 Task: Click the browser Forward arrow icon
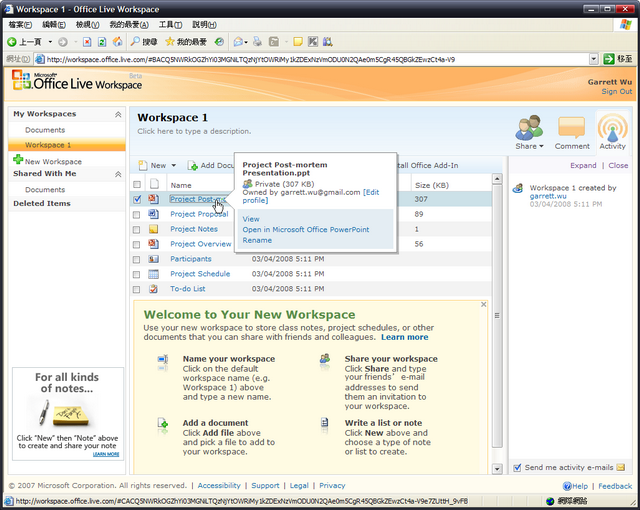coord(63,42)
